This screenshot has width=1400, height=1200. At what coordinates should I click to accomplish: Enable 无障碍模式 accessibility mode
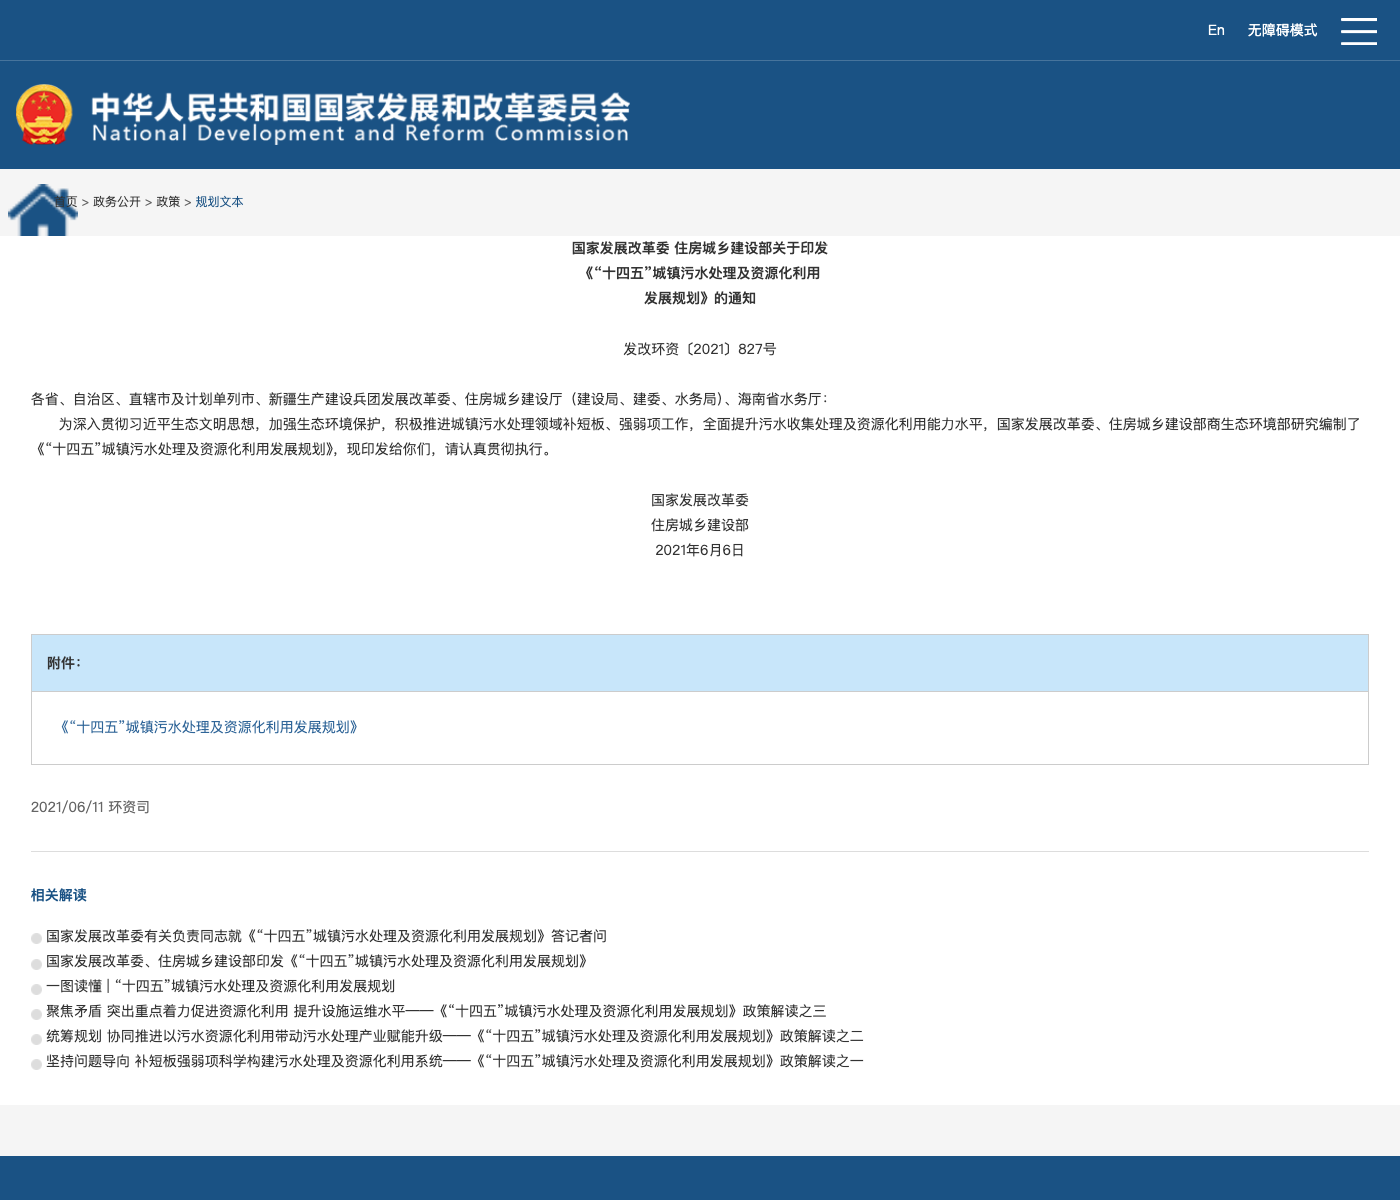coord(1282,30)
